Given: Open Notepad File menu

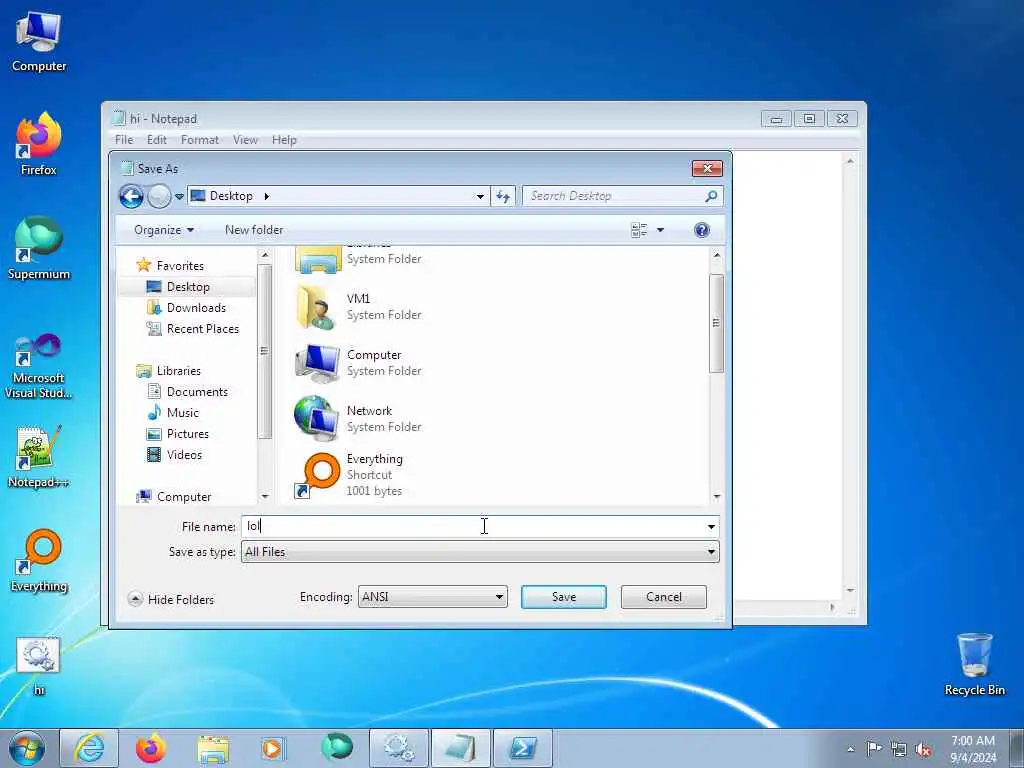Looking at the screenshot, I should click(x=124, y=140).
